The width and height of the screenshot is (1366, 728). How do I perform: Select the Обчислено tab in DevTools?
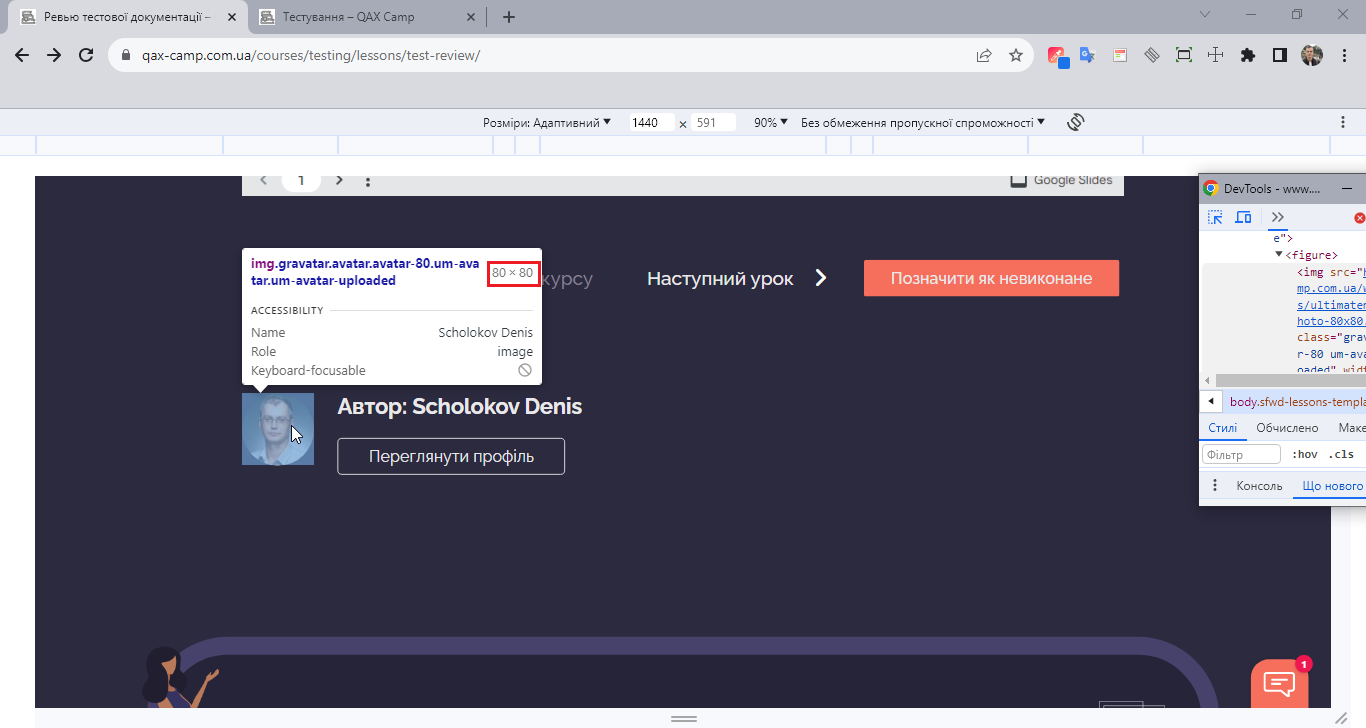click(1287, 428)
